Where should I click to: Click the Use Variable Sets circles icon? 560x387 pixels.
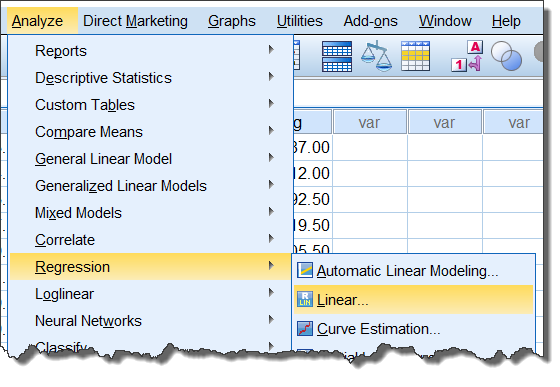tap(506, 56)
